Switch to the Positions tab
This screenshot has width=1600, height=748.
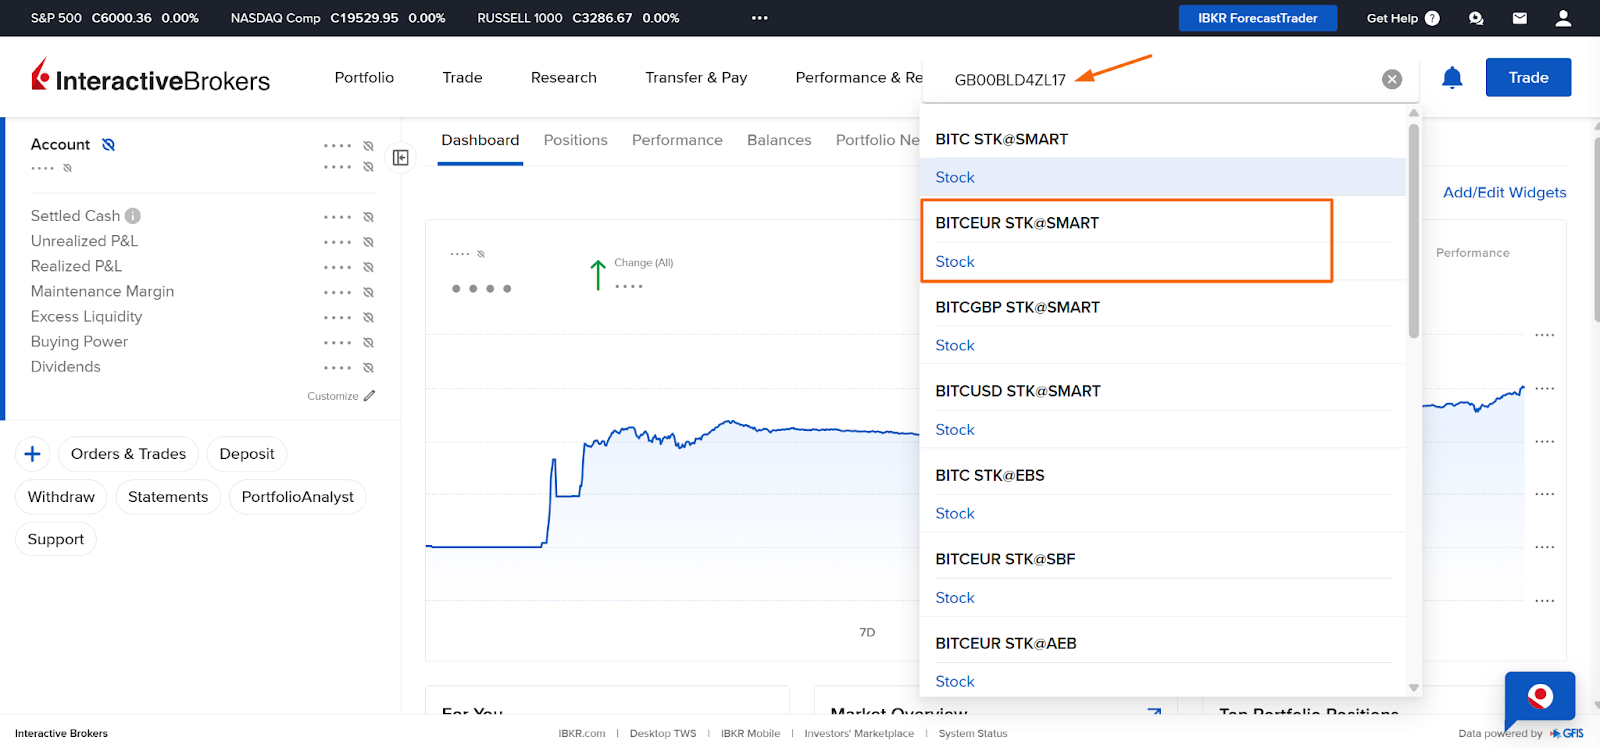(575, 140)
